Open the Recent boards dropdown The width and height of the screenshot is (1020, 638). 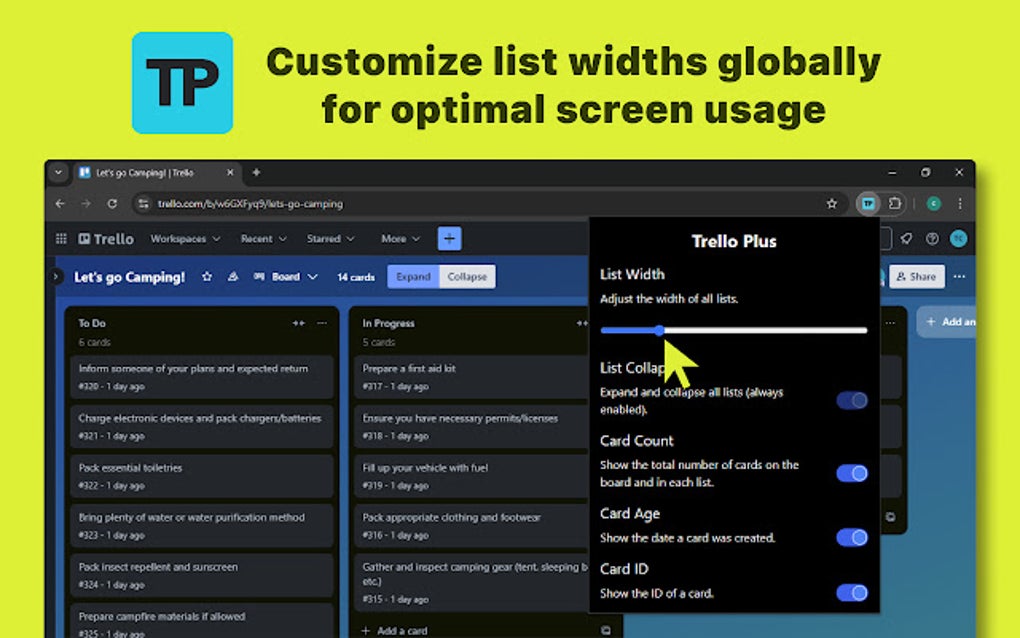coord(262,239)
